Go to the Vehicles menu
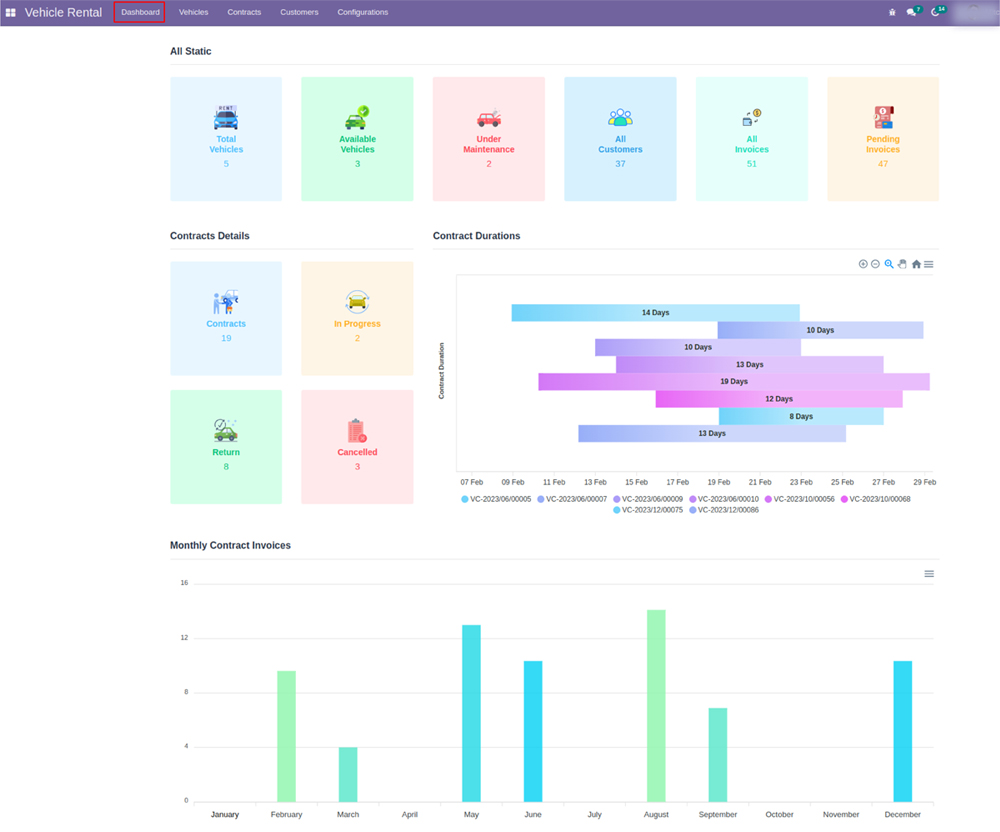Screen dimensions: 1000x832 [193, 12]
